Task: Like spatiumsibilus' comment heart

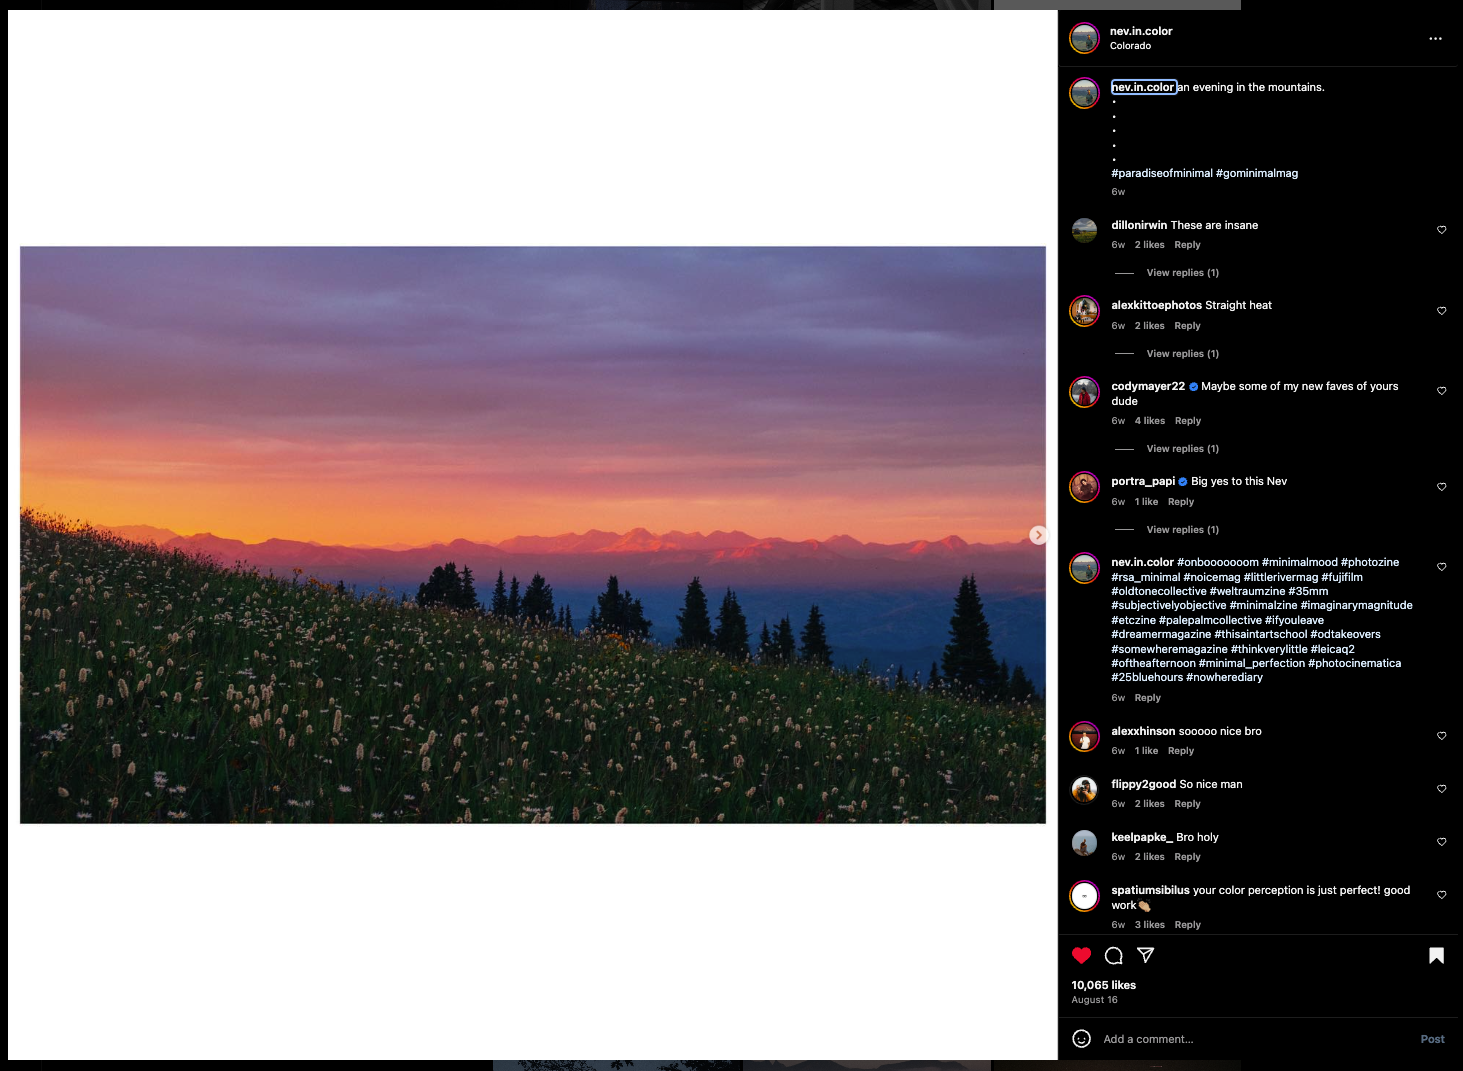Action: pyautogui.click(x=1441, y=895)
